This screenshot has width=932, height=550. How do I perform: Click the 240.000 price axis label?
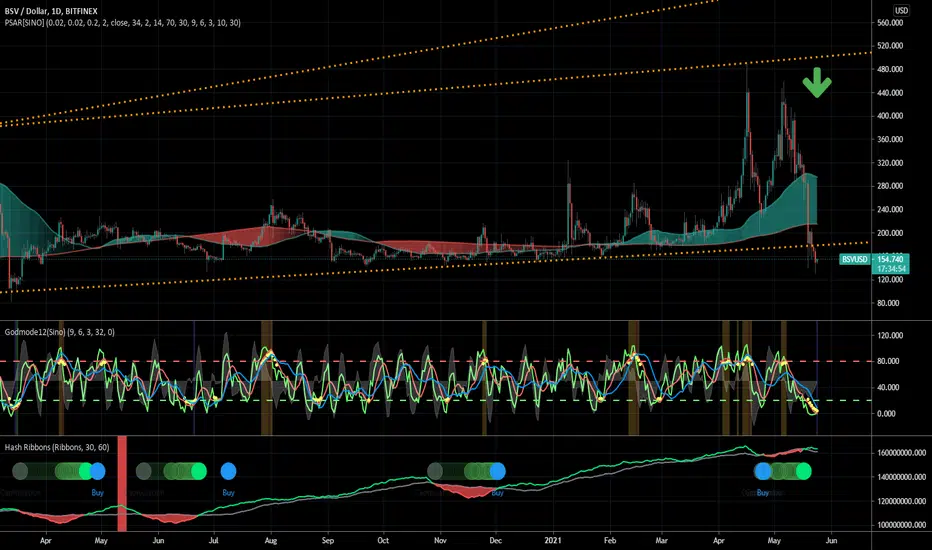click(890, 209)
